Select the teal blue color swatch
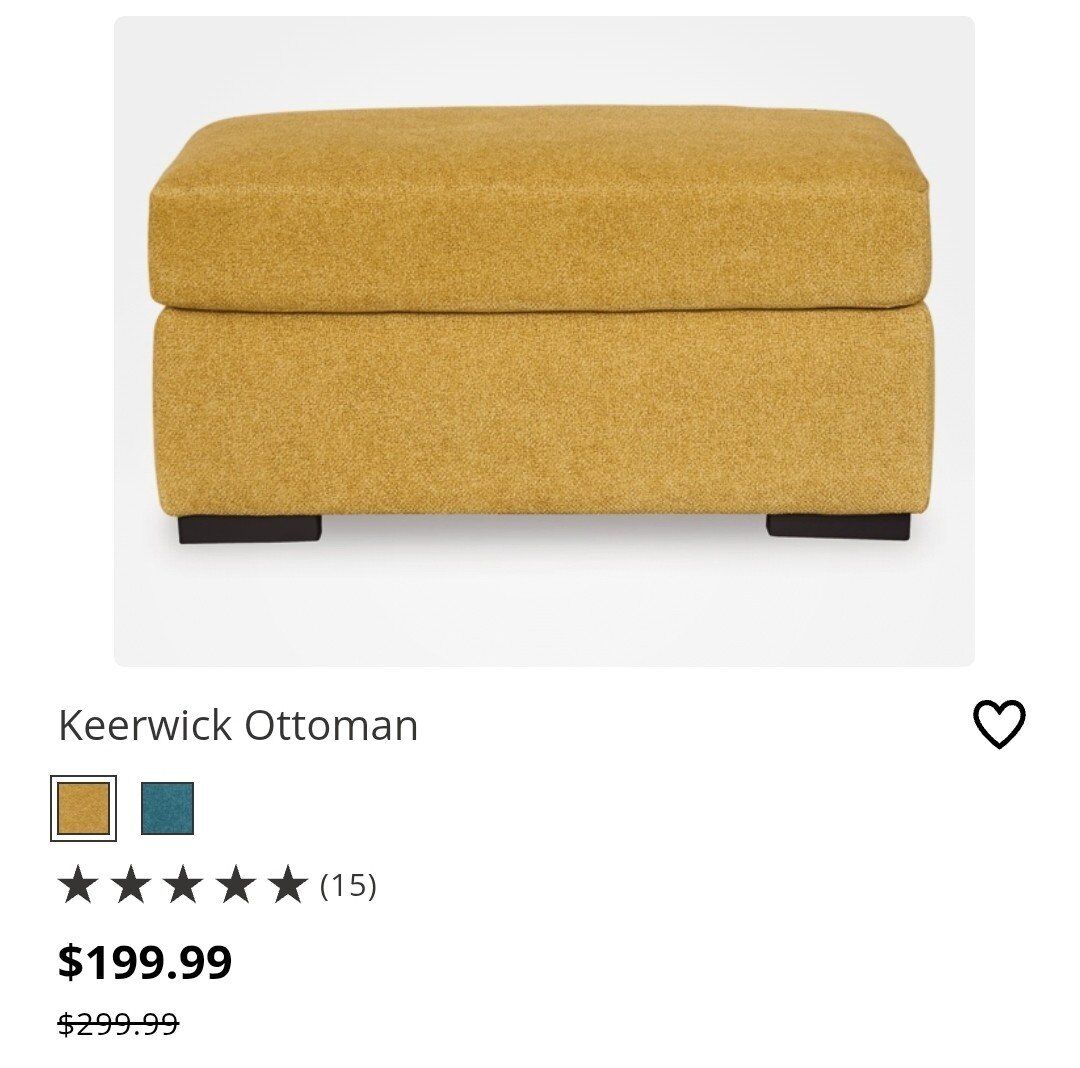Viewport: 1080px width, 1068px height. [167, 808]
